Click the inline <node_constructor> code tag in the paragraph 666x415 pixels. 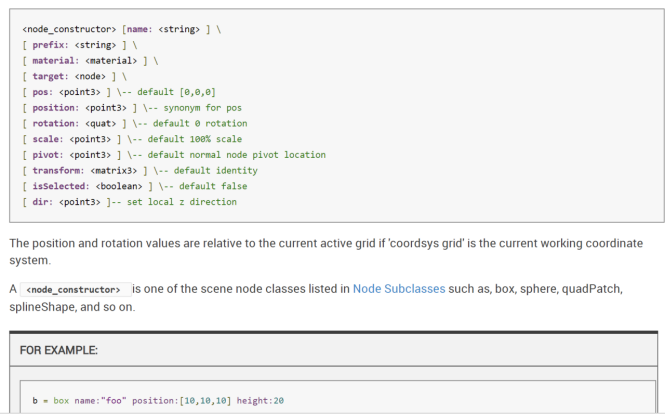tap(75, 290)
